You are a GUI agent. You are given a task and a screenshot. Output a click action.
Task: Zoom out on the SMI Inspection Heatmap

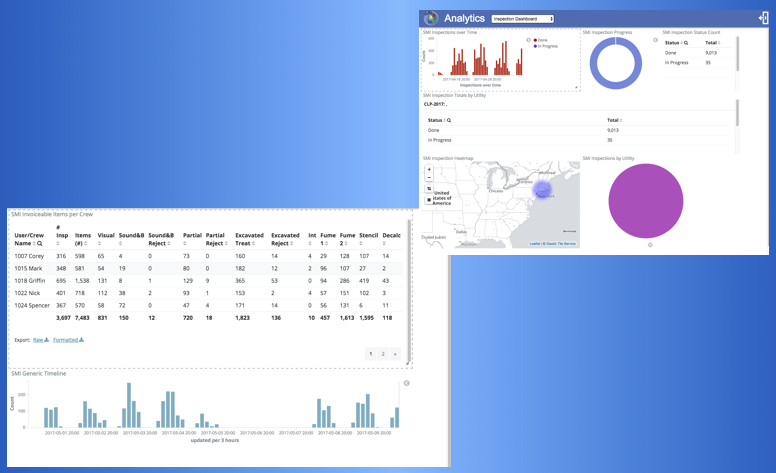(429, 177)
